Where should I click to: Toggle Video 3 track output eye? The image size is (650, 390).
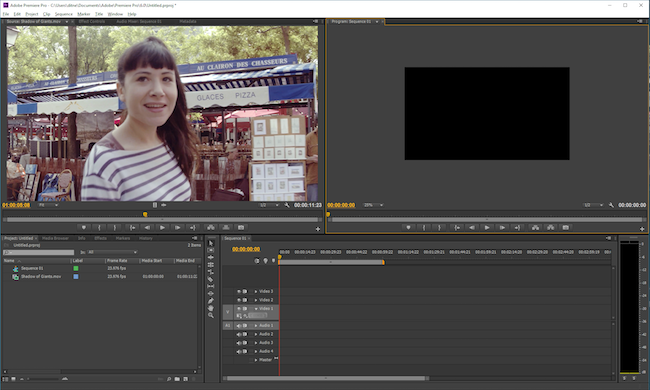[239, 291]
